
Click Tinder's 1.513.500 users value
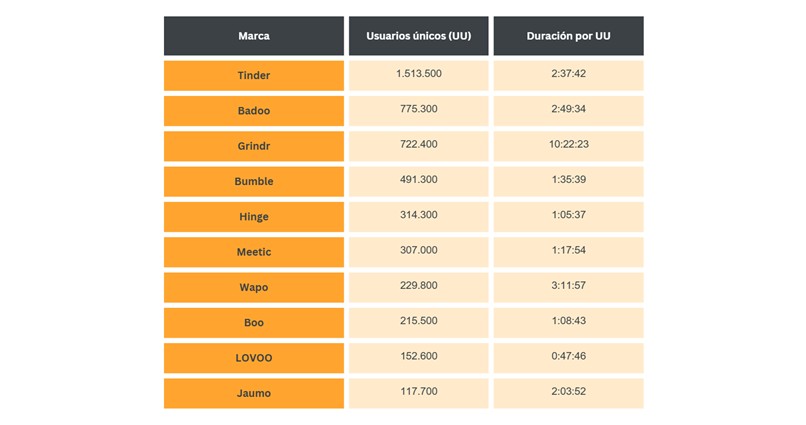click(418, 74)
